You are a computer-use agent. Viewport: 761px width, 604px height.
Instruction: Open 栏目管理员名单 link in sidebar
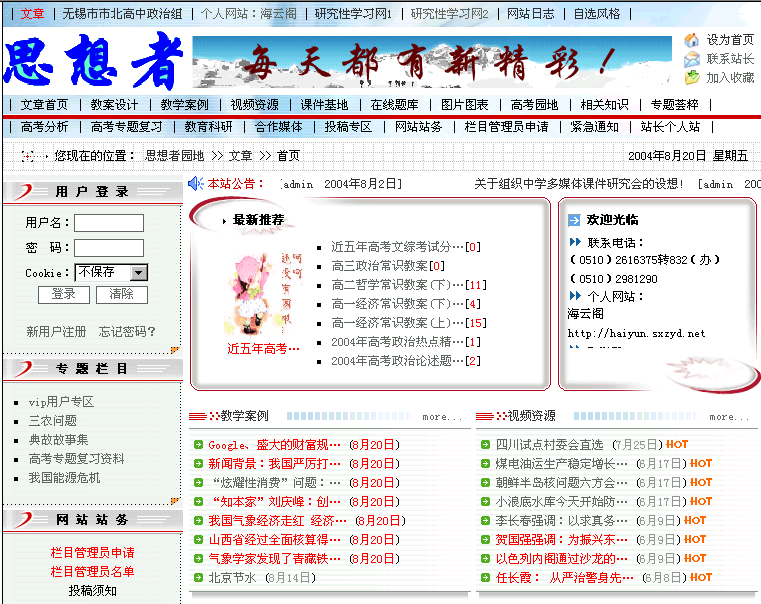coord(93,572)
